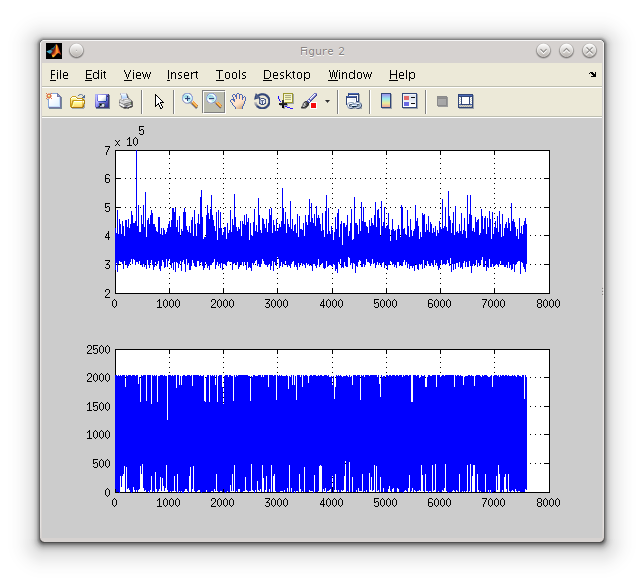Image resolution: width=644 pixels, height=582 pixels.
Task: Select the Pan hand tool
Action: 238,101
